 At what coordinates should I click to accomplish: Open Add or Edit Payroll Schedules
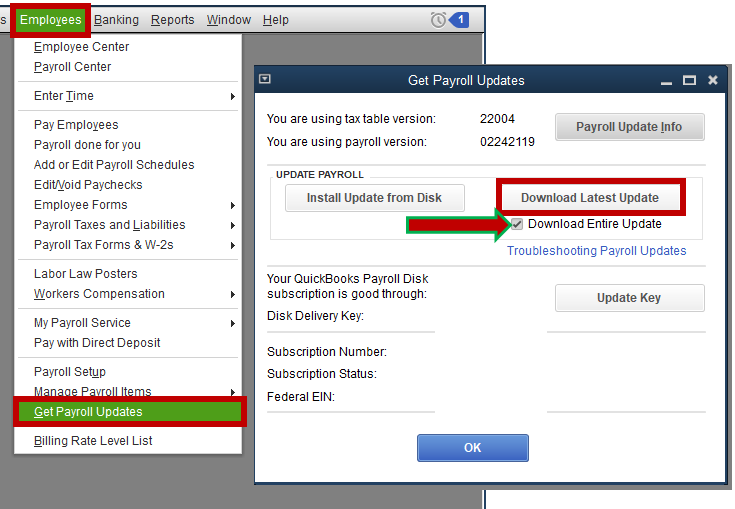114,165
